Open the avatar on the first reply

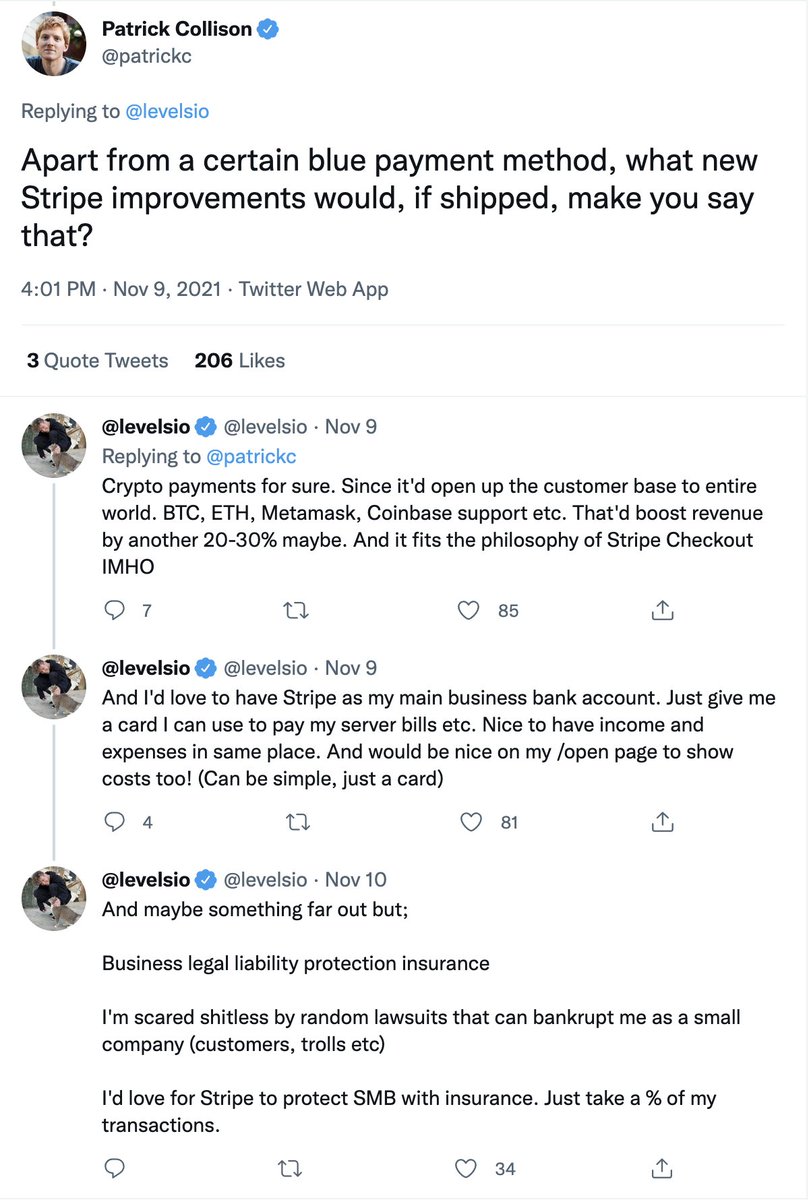click(x=54, y=444)
